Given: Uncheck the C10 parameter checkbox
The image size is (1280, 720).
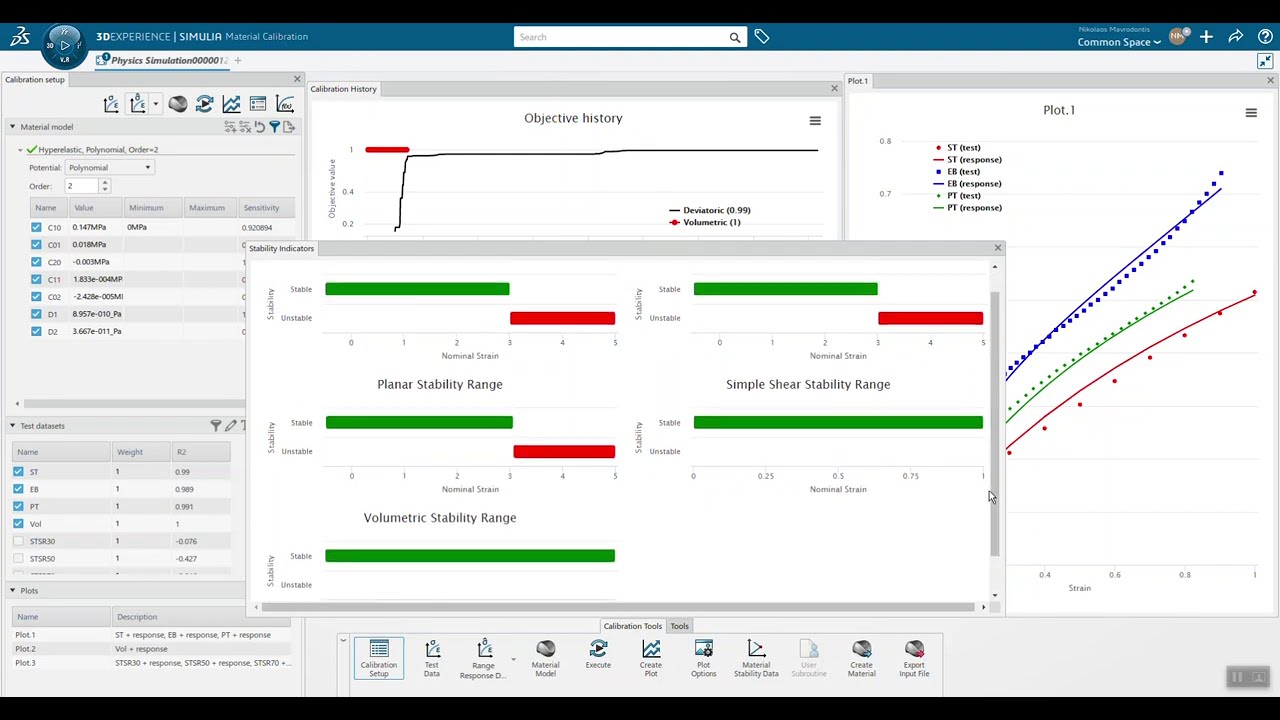Looking at the screenshot, I should click(36, 227).
